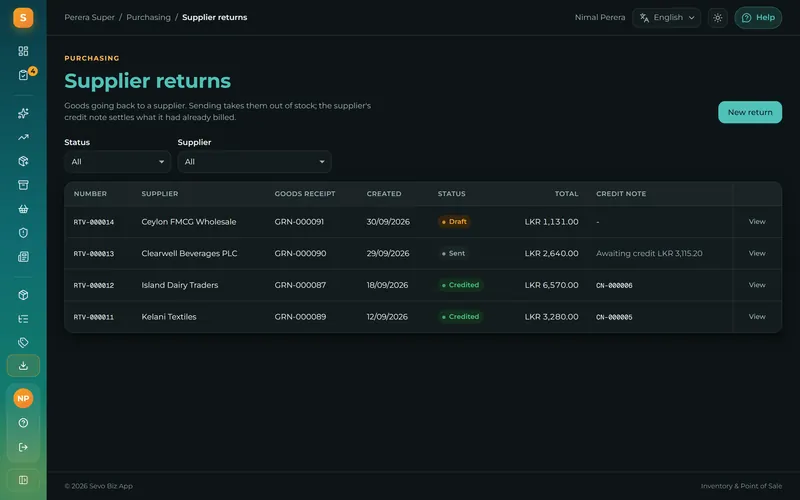Image resolution: width=800 pixels, height=500 pixels.
Task: Click the Help button in header
Action: [x=758, y=18]
